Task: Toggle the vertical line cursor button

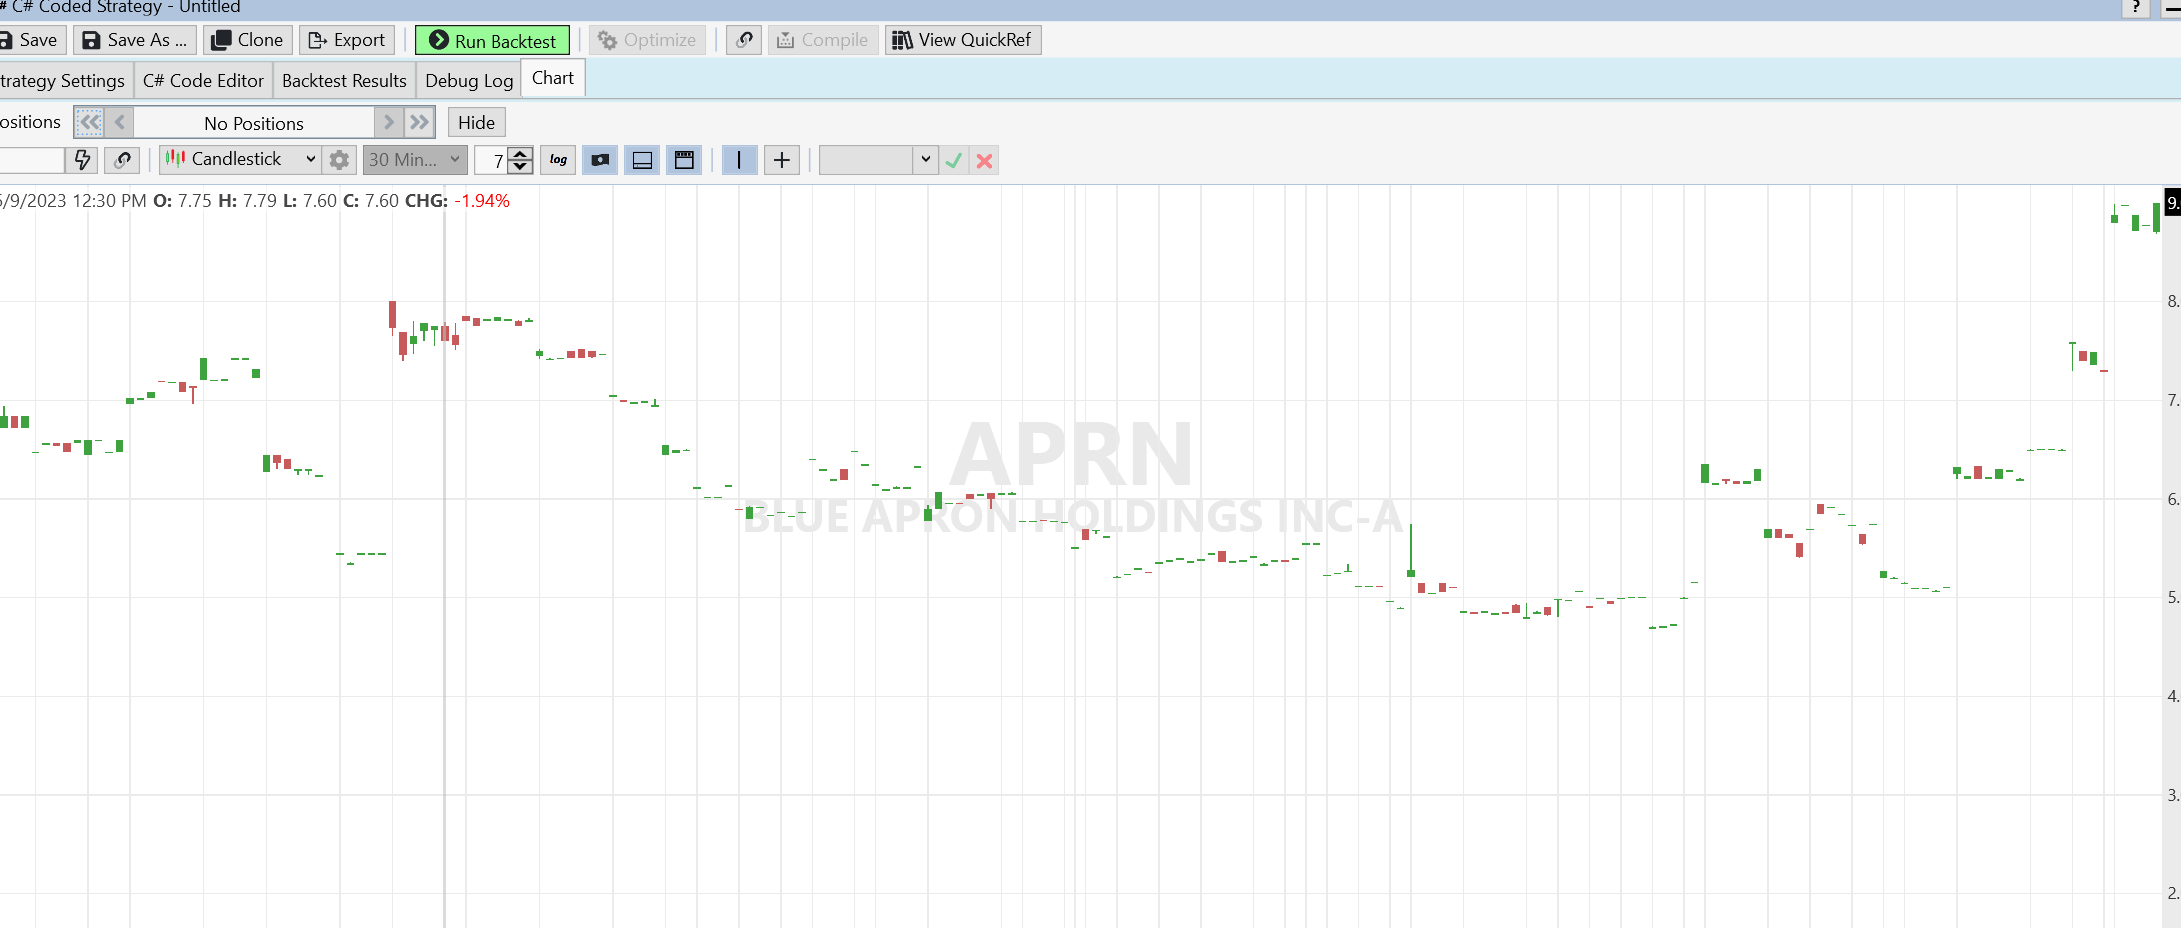Action: click(739, 160)
